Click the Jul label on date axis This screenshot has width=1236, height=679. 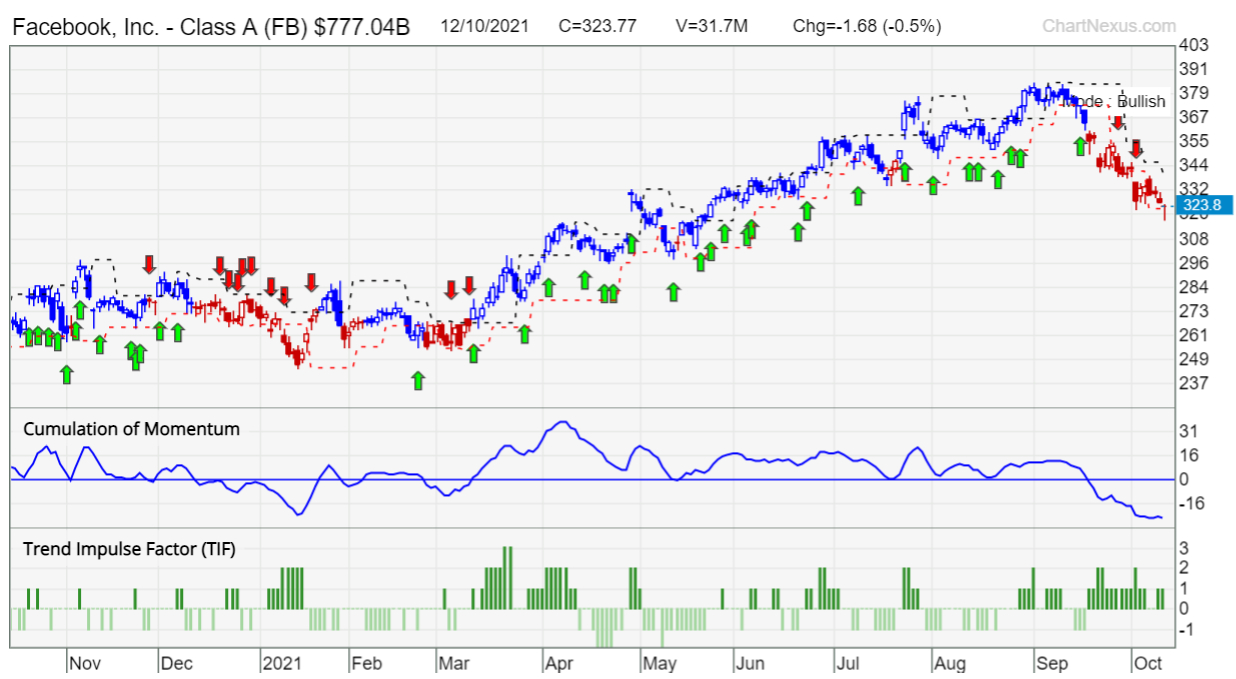point(849,663)
